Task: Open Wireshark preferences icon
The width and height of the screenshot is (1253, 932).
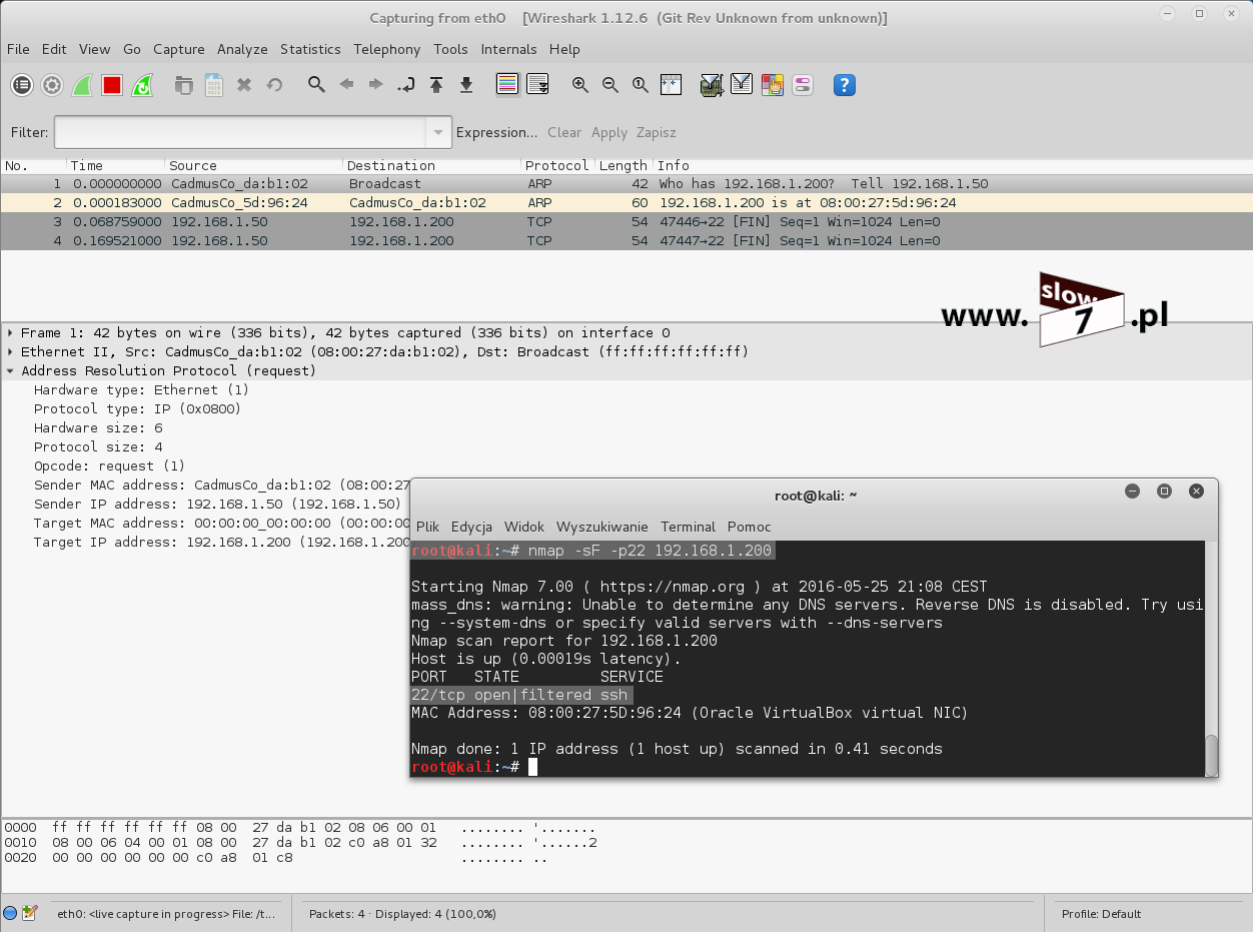Action: [802, 85]
